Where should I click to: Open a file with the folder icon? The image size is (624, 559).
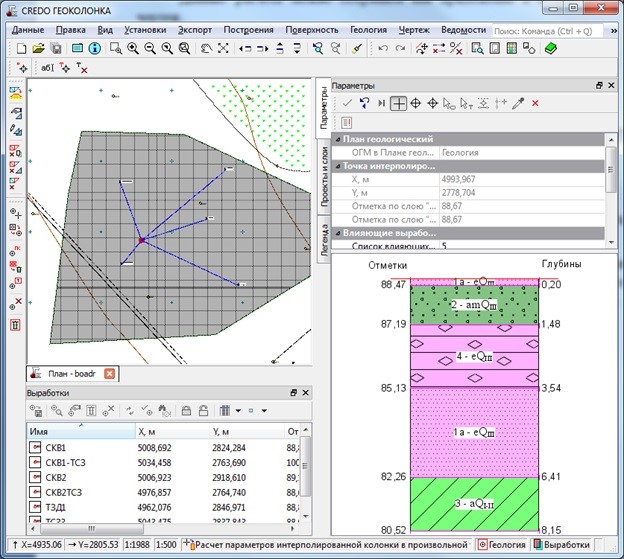click(x=38, y=49)
